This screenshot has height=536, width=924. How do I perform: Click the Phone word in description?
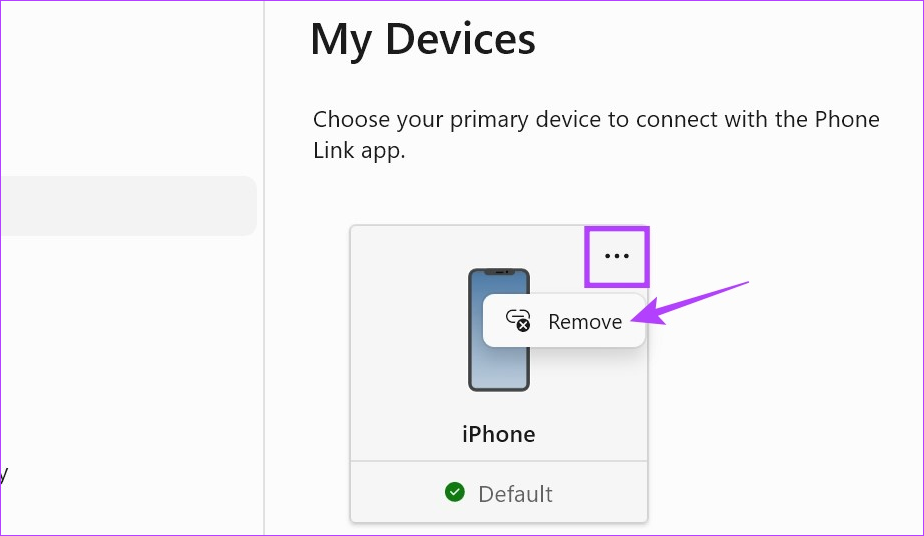coord(847,119)
